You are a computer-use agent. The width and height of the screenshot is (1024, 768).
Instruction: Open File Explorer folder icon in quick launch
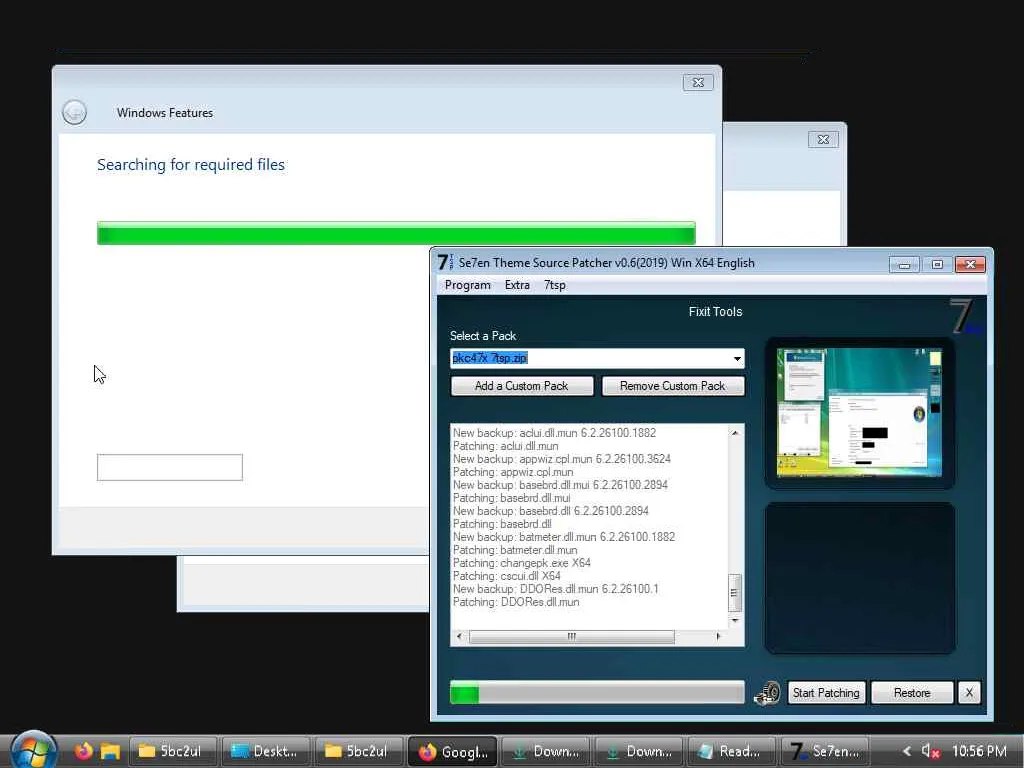110,752
